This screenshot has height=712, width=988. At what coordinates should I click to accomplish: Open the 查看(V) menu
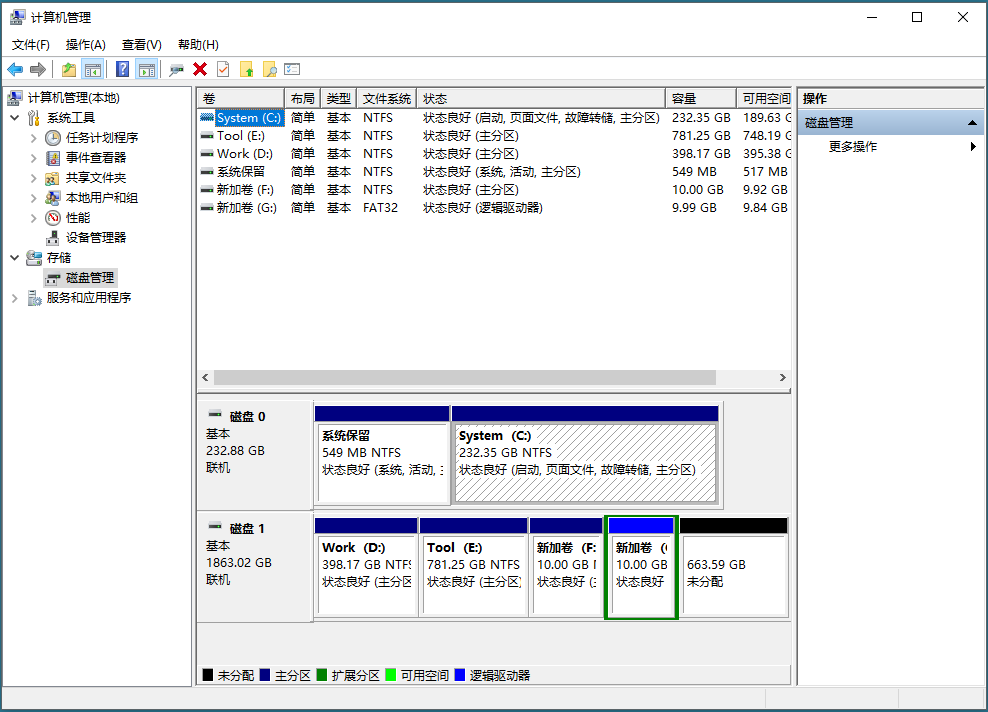point(141,44)
